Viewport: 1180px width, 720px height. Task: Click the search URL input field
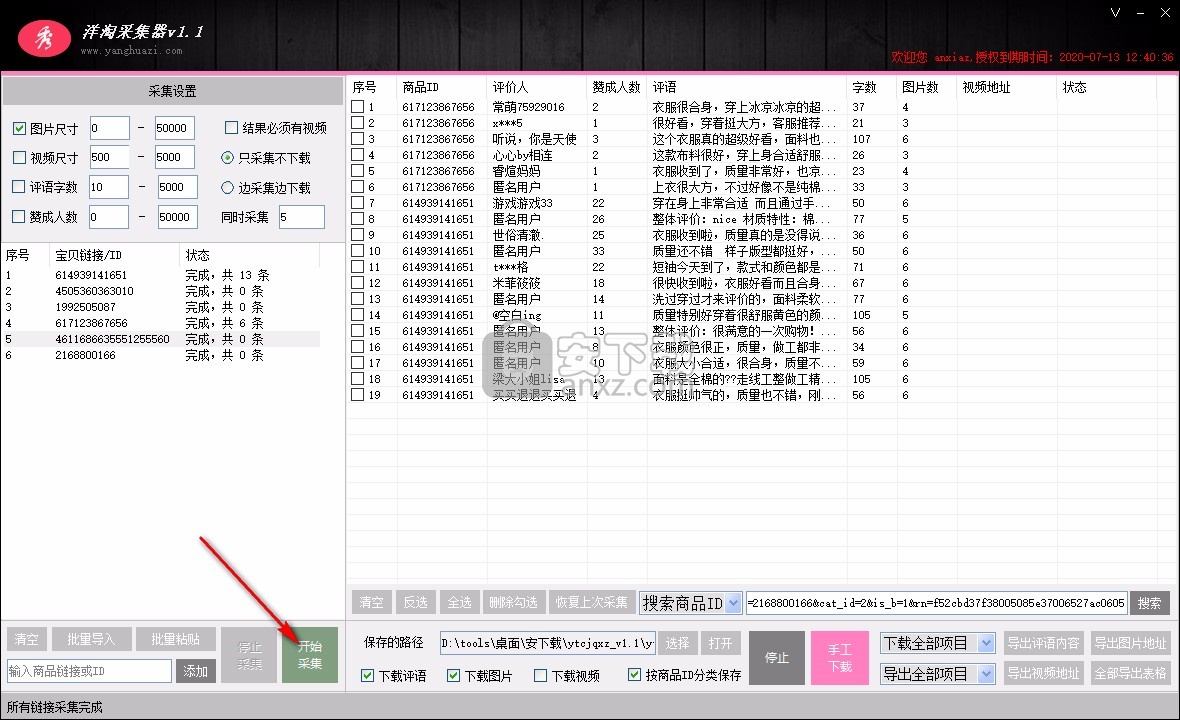tap(937, 603)
